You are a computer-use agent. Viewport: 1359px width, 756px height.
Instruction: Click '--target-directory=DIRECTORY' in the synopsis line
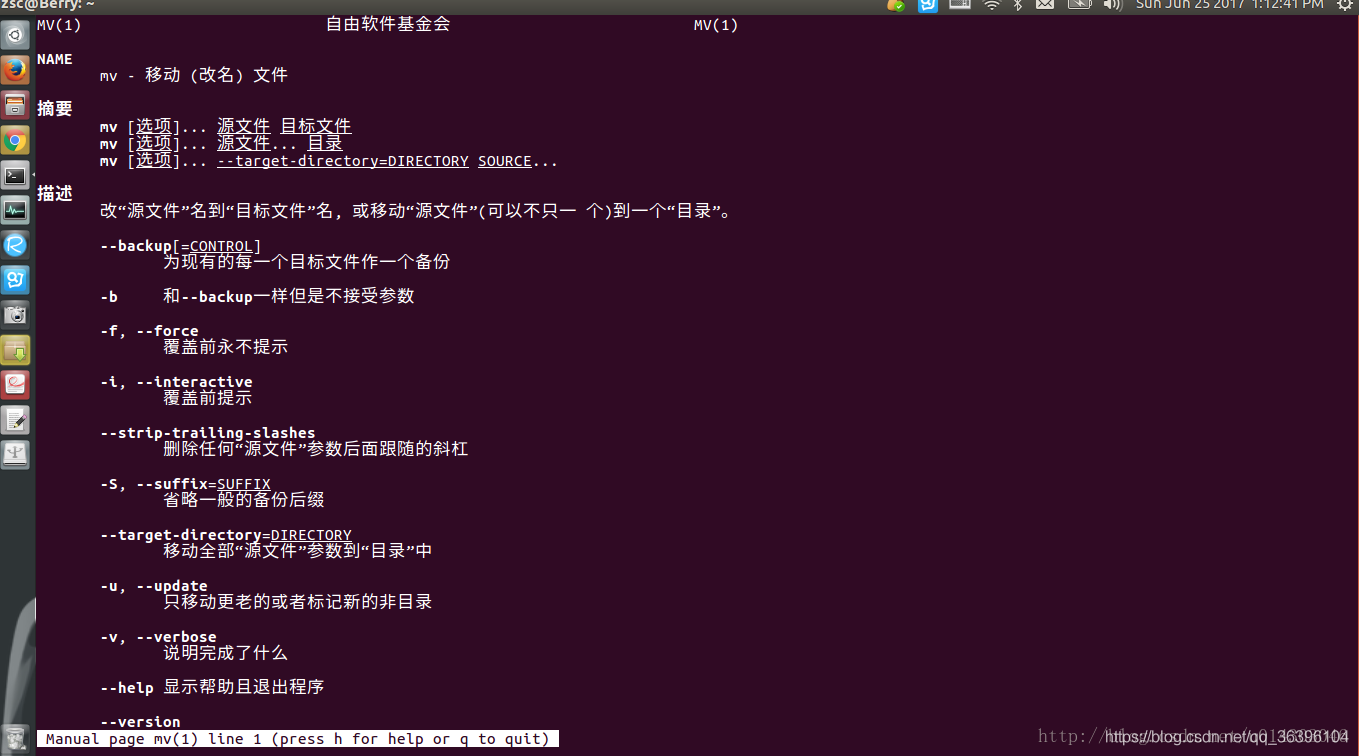coord(343,161)
